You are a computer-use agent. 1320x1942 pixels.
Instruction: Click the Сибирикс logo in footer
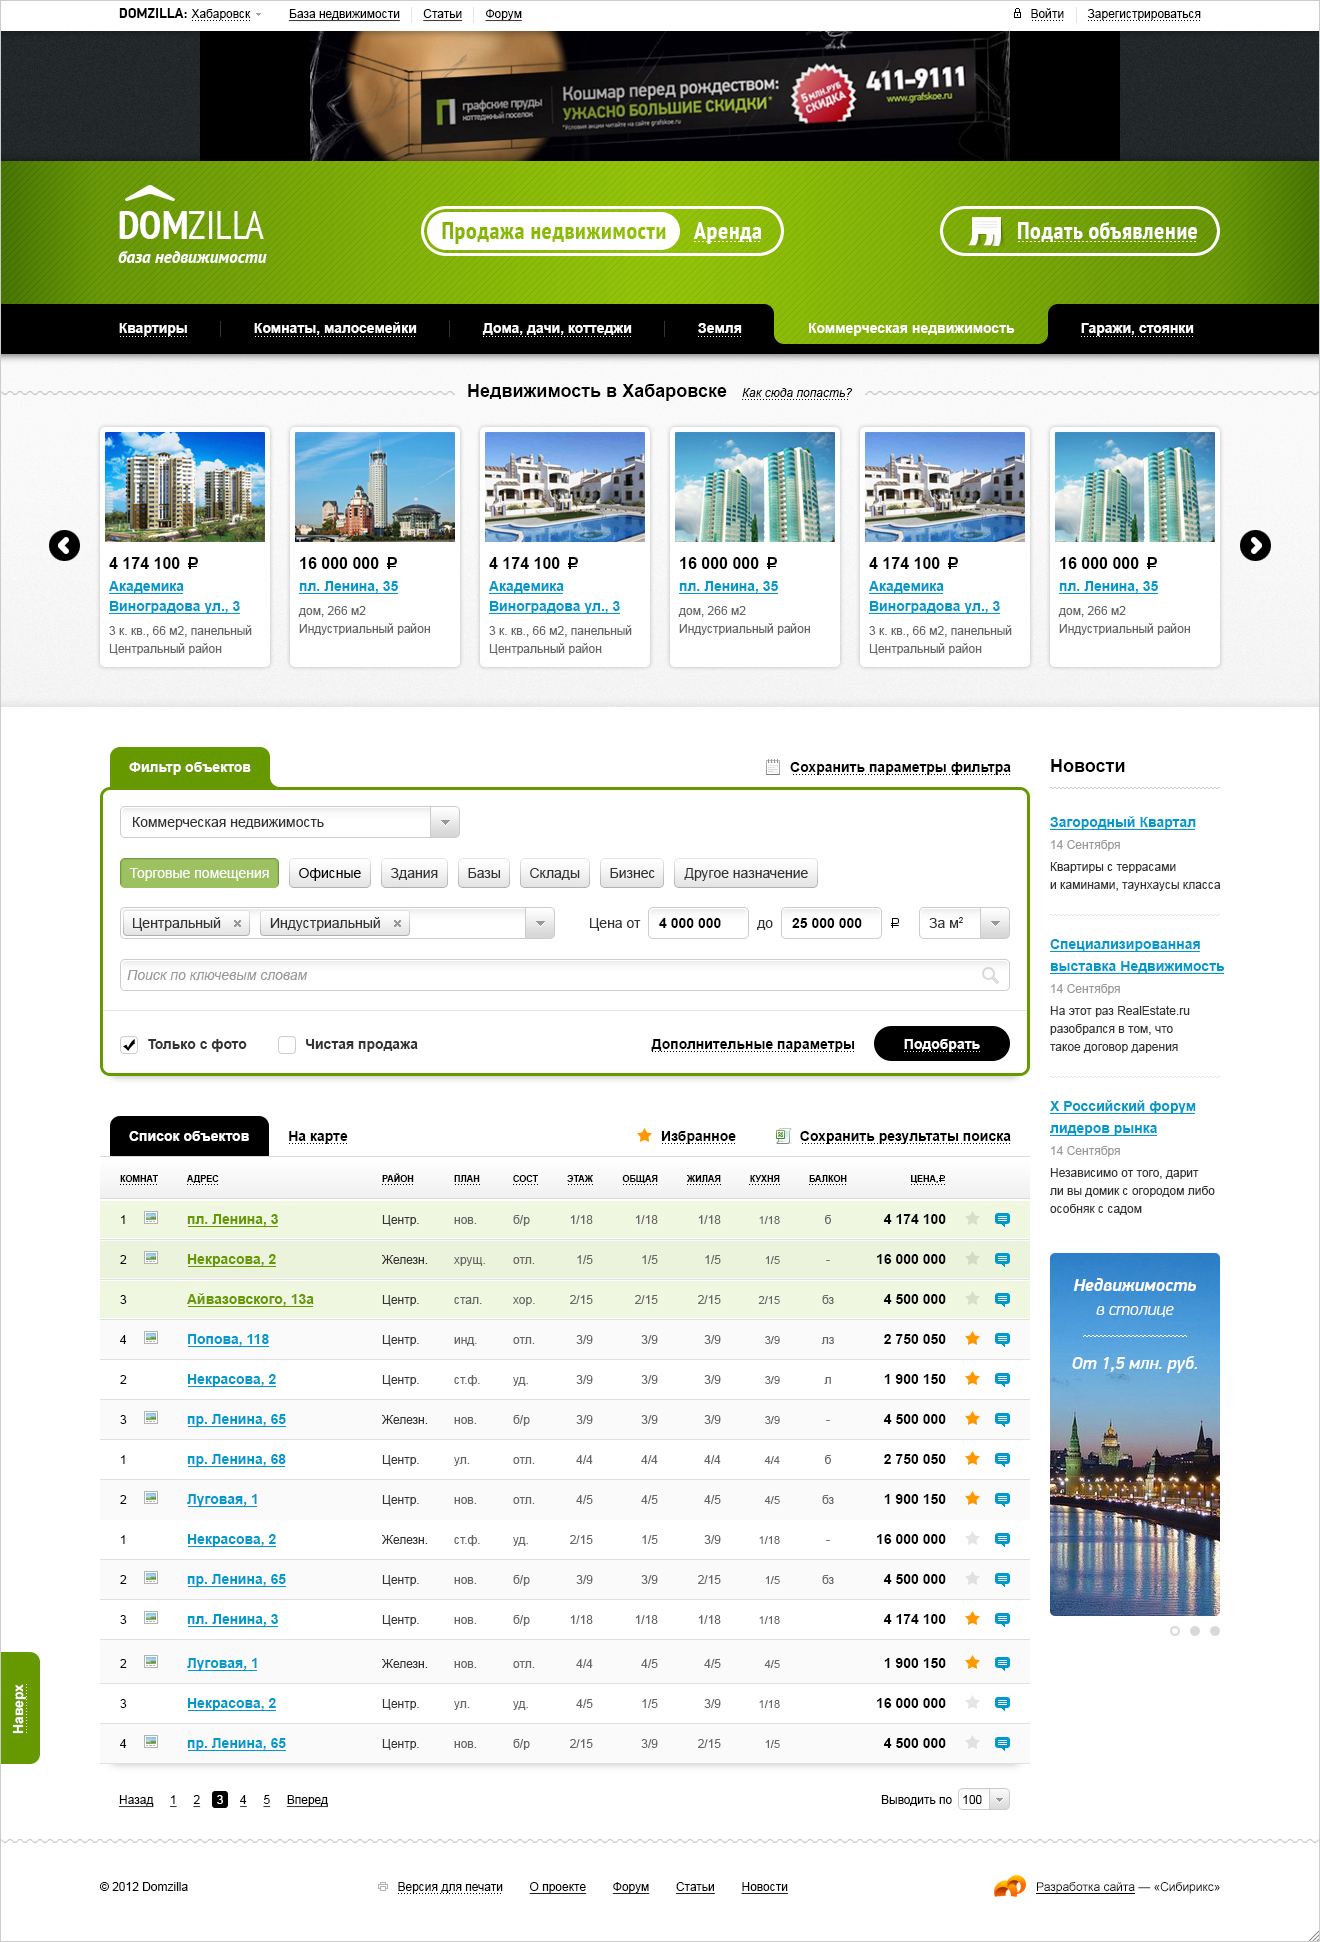1010,1885
